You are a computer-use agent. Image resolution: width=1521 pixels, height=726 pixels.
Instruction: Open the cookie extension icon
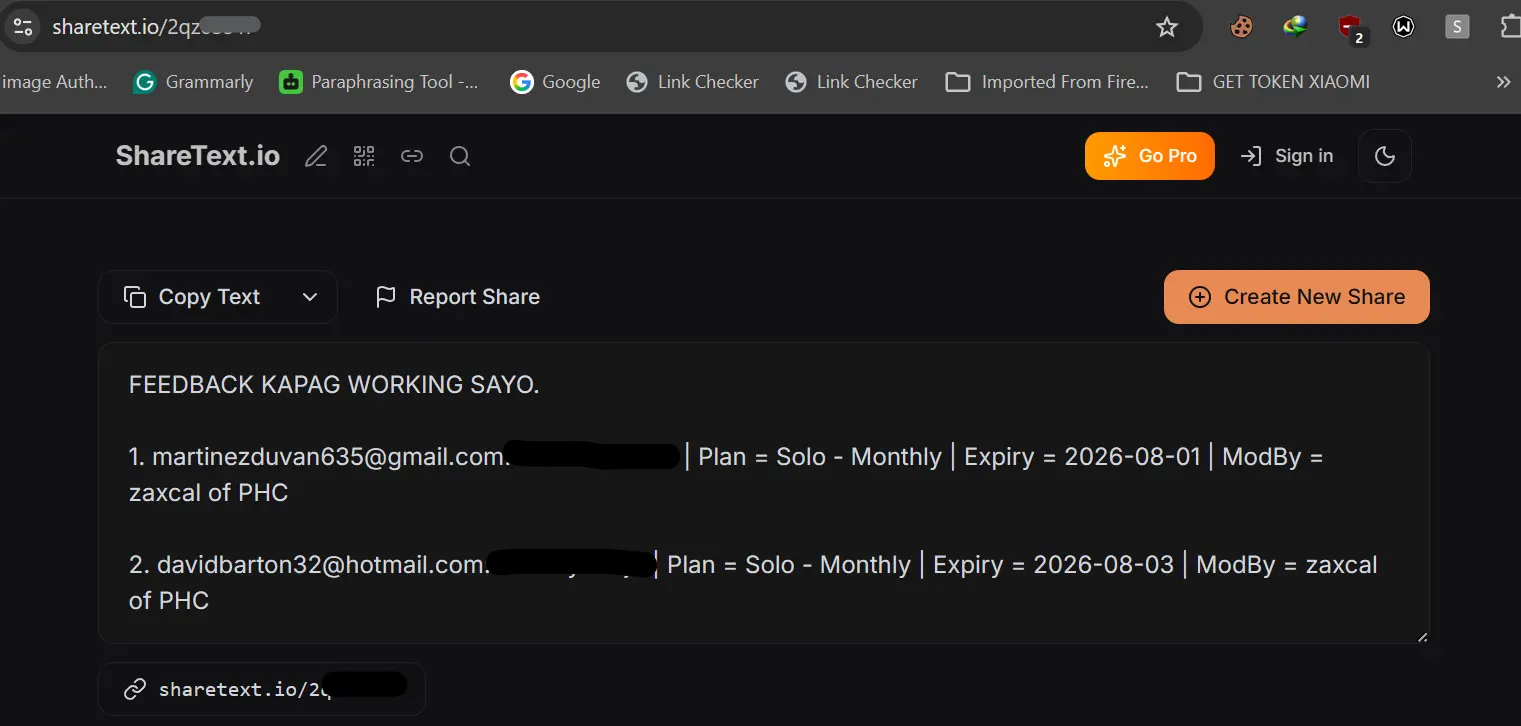(x=1242, y=27)
